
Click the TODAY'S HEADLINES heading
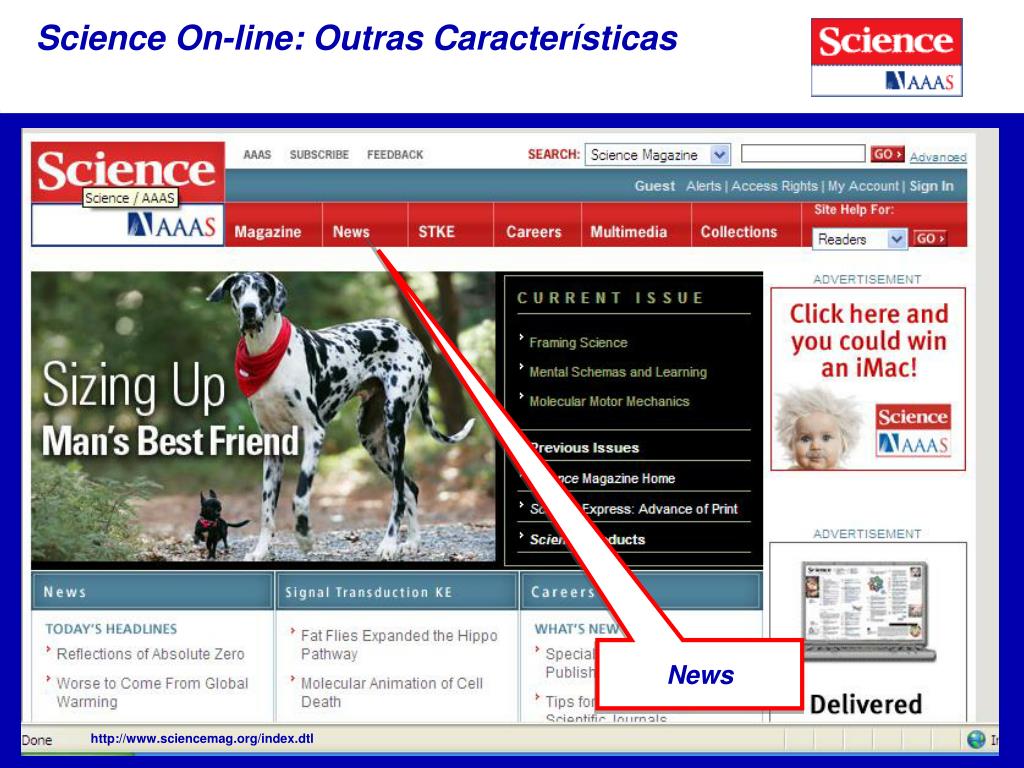coord(111,629)
